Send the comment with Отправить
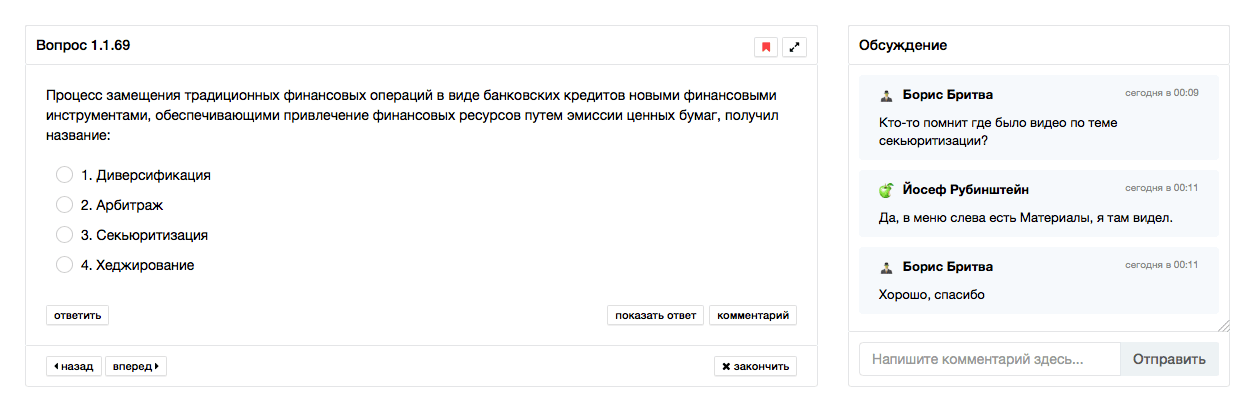The height and width of the screenshot is (410, 1253). [1169, 359]
